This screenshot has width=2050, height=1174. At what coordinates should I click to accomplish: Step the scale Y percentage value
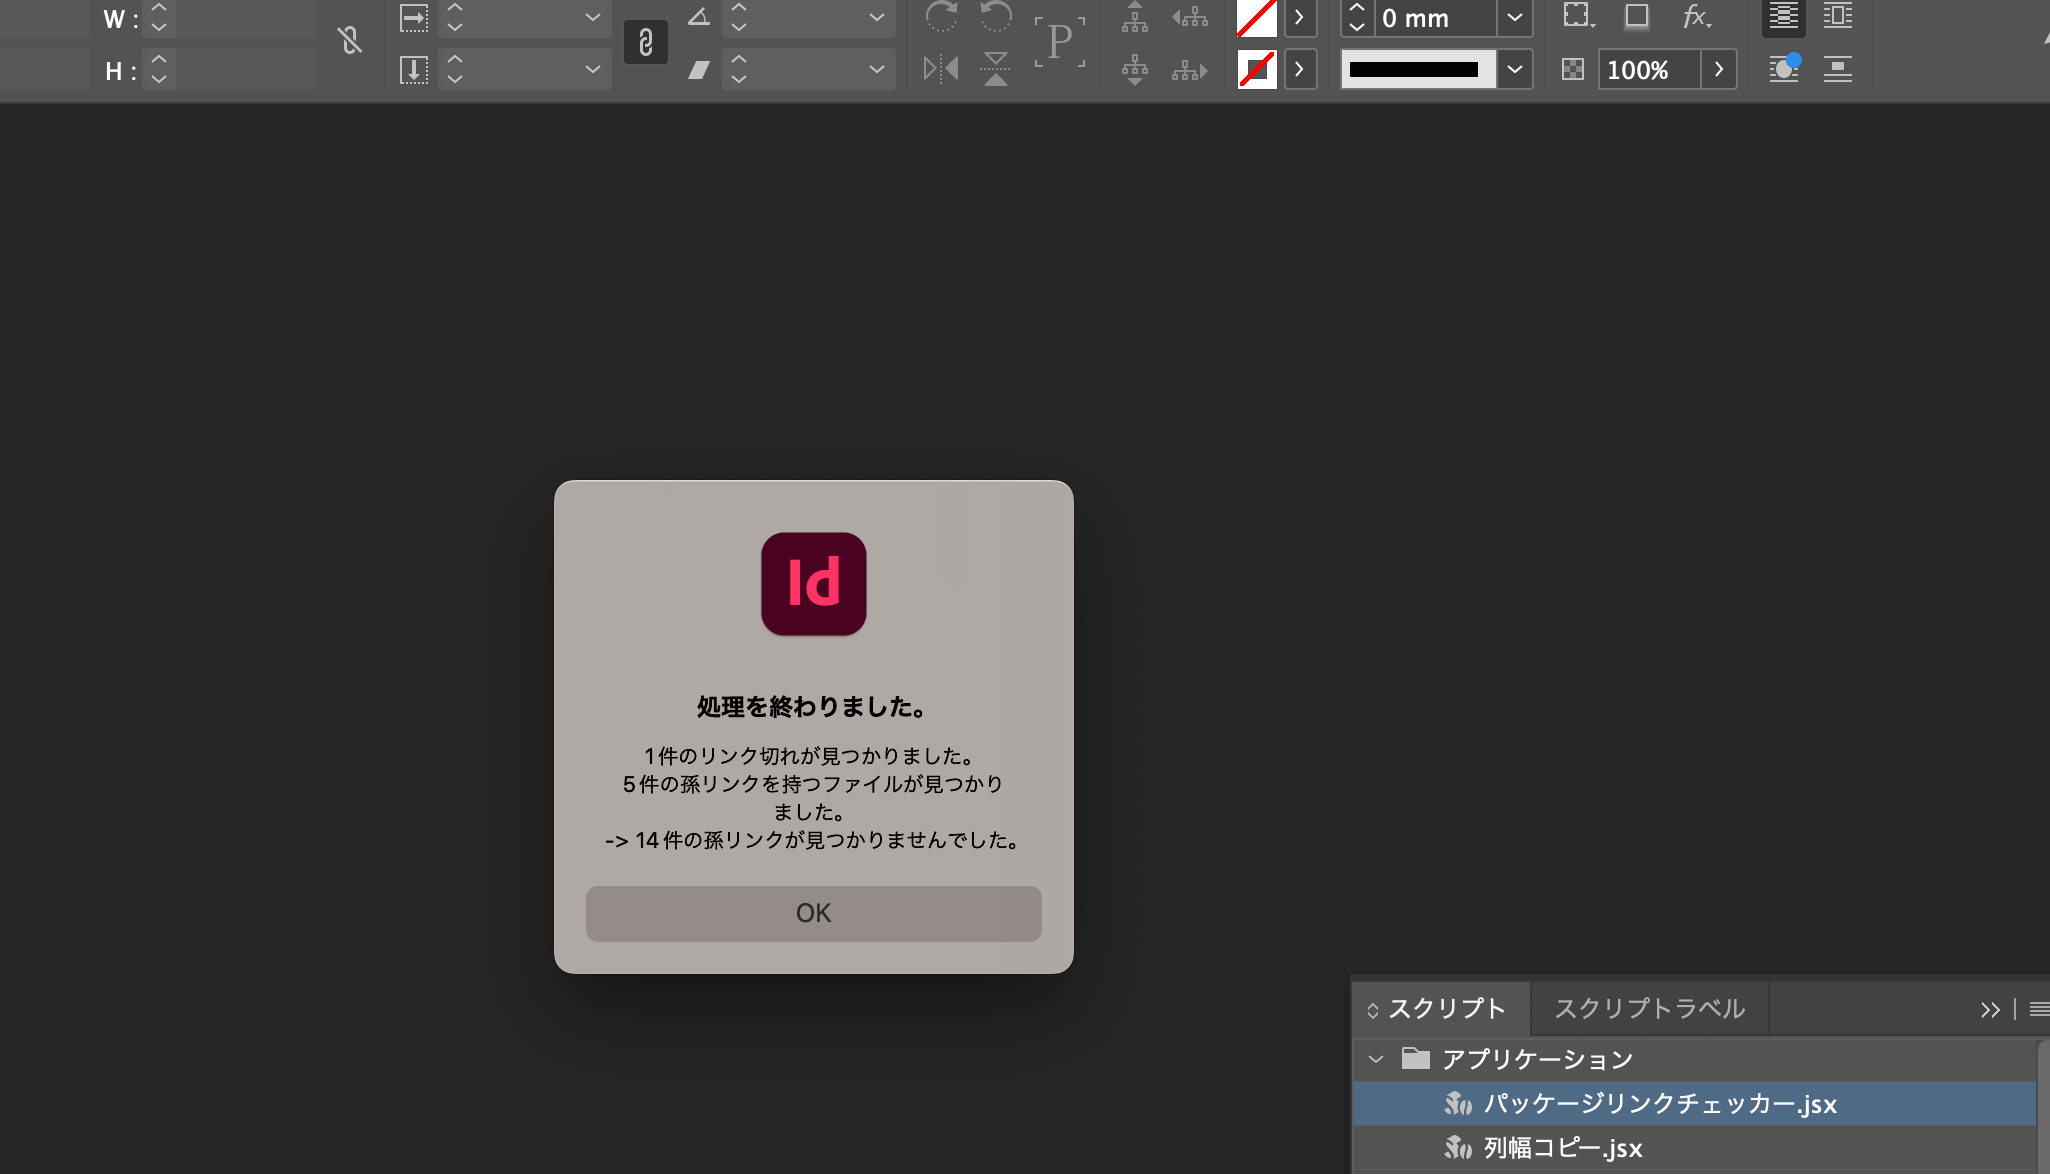click(x=454, y=69)
